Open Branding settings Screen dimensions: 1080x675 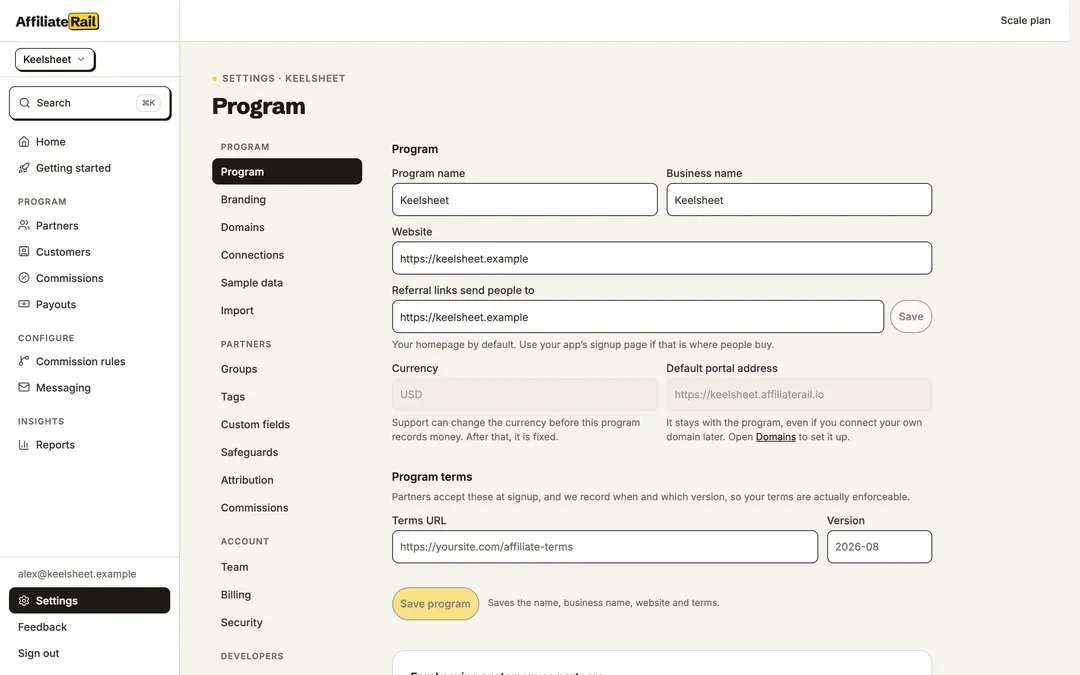[x=287, y=199]
